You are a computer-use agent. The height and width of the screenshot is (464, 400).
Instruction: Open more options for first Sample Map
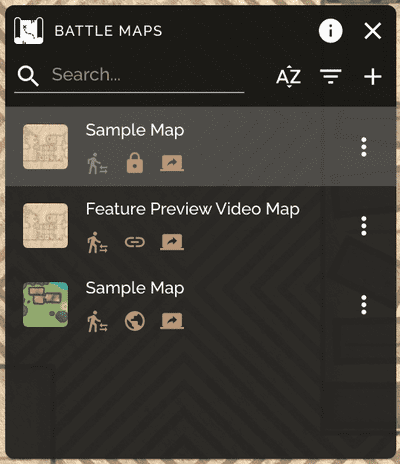click(364, 147)
